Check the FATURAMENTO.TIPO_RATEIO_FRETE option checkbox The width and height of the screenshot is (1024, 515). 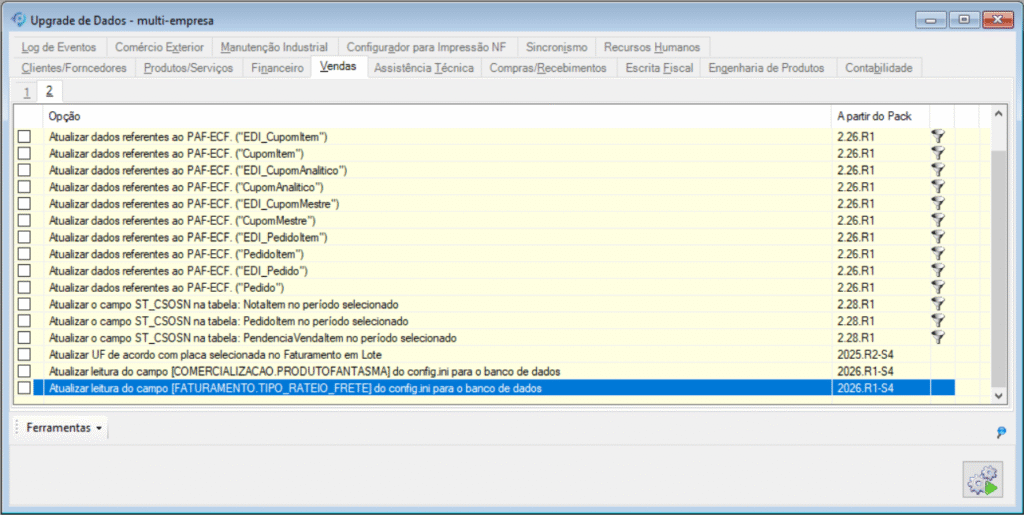24,388
